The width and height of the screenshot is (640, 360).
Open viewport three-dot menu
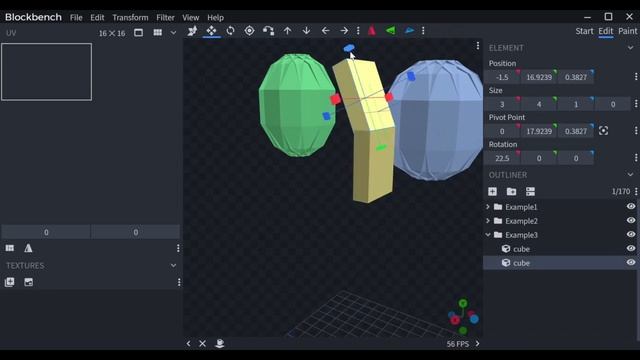478,46
